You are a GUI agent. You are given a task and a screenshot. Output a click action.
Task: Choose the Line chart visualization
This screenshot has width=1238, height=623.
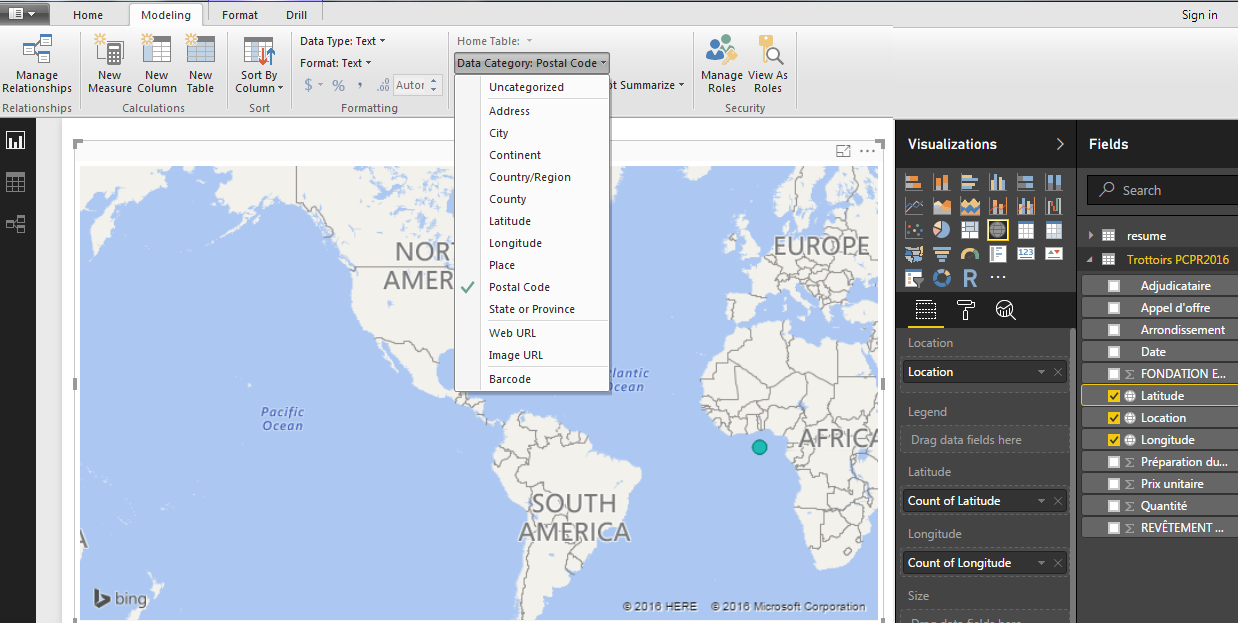pos(914,206)
